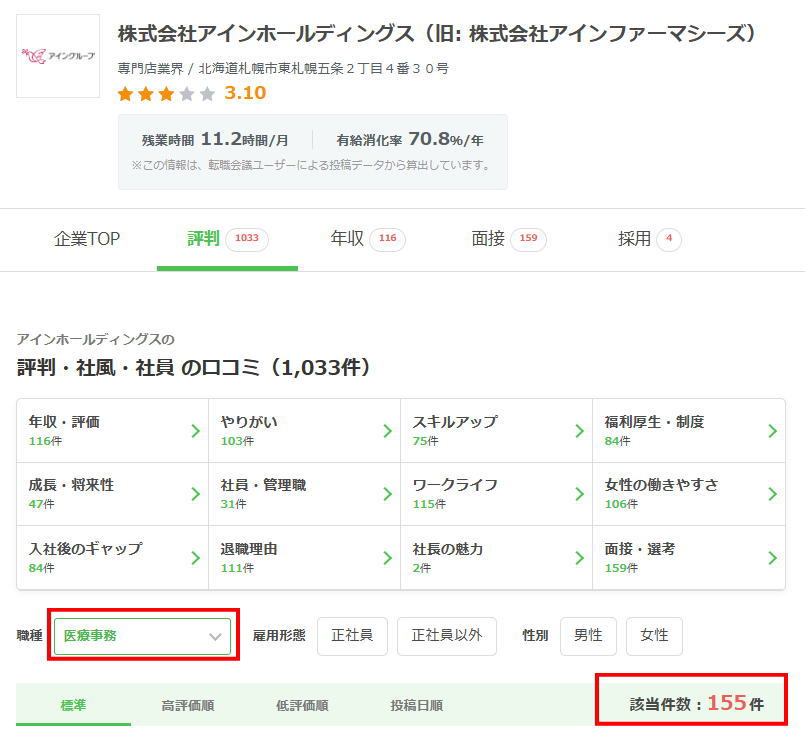
Task: Filter reviews by 女性
Action: point(654,636)
